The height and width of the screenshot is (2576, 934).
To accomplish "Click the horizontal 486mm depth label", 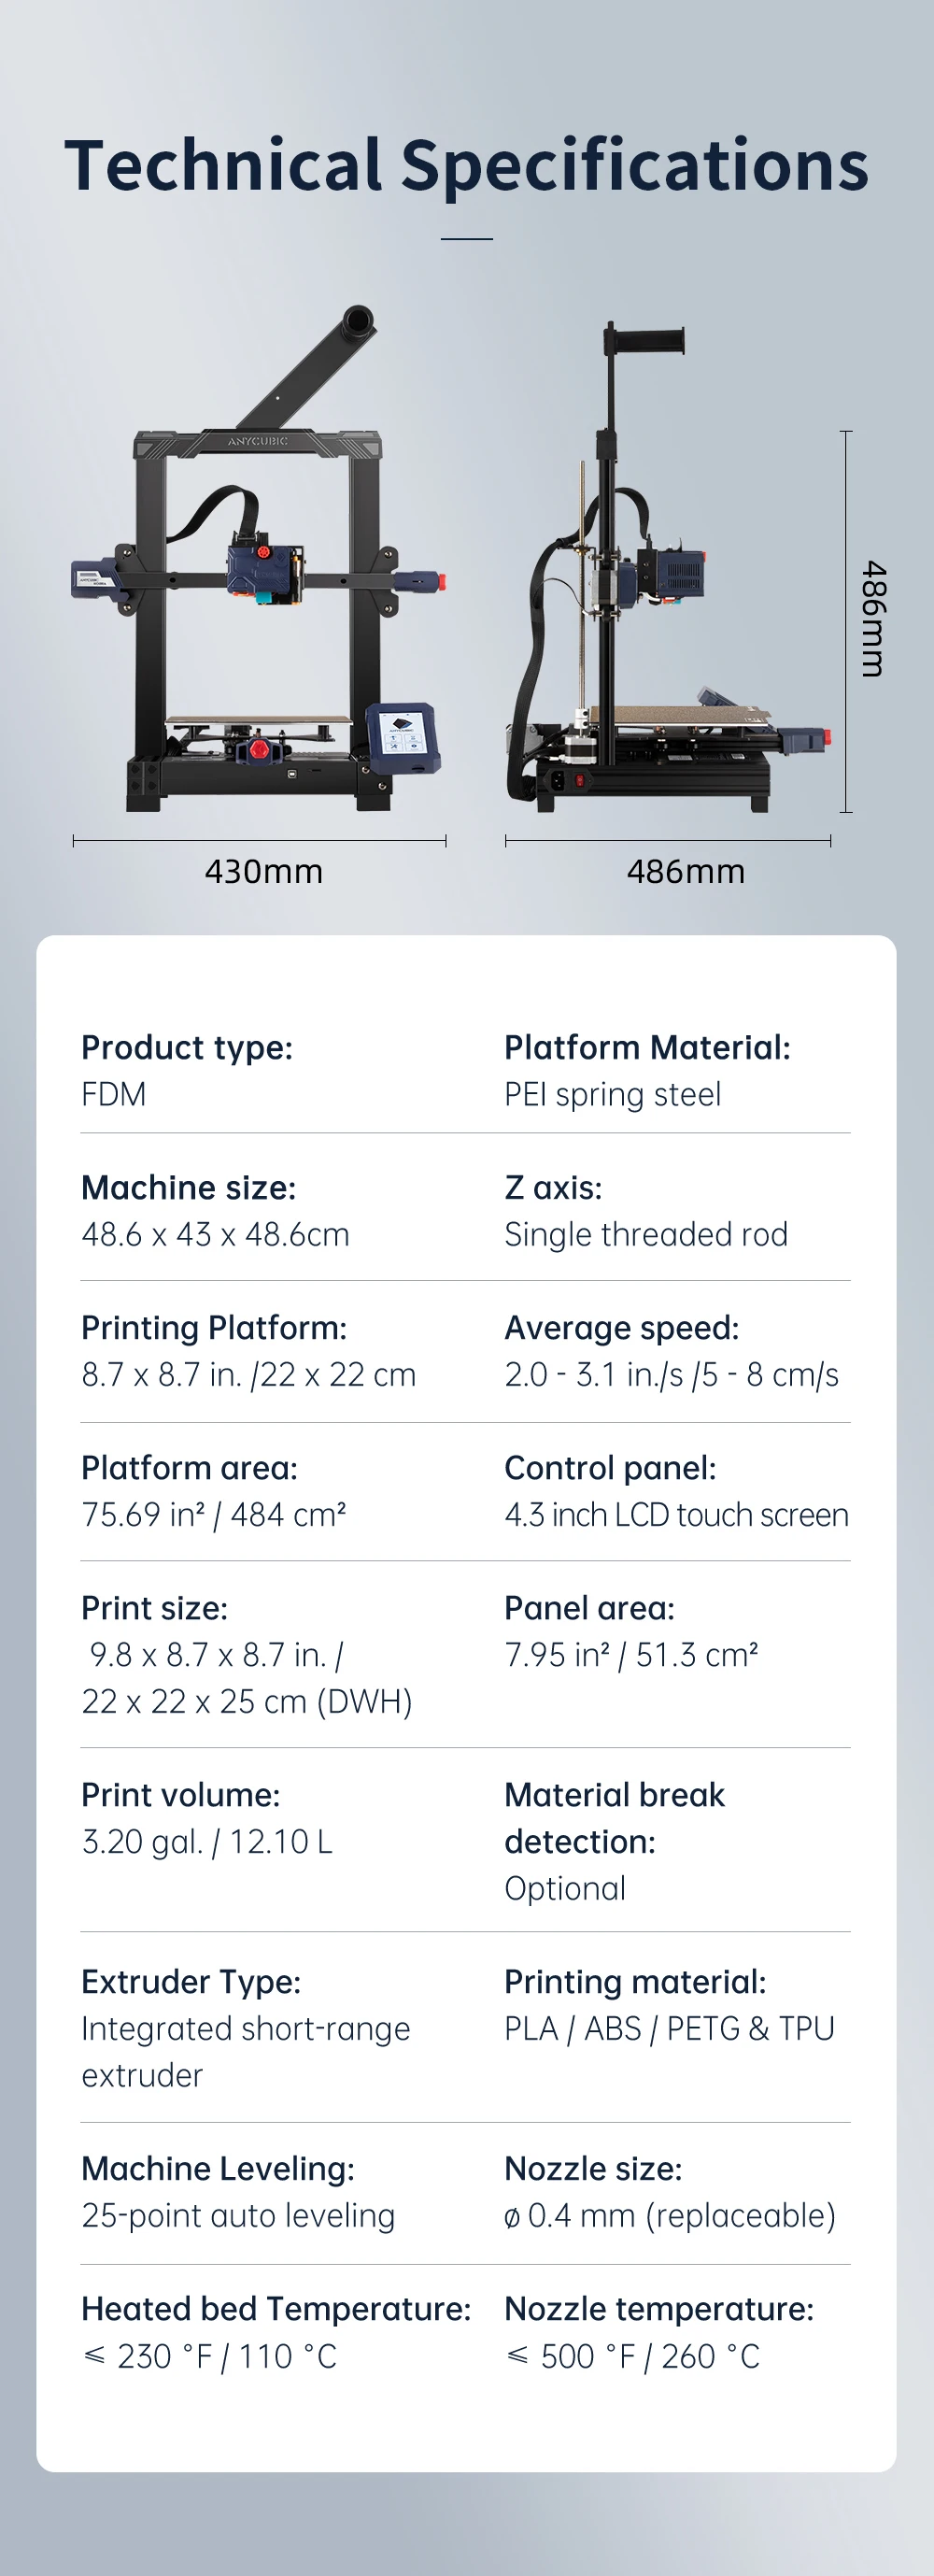I will pos(685,871).
